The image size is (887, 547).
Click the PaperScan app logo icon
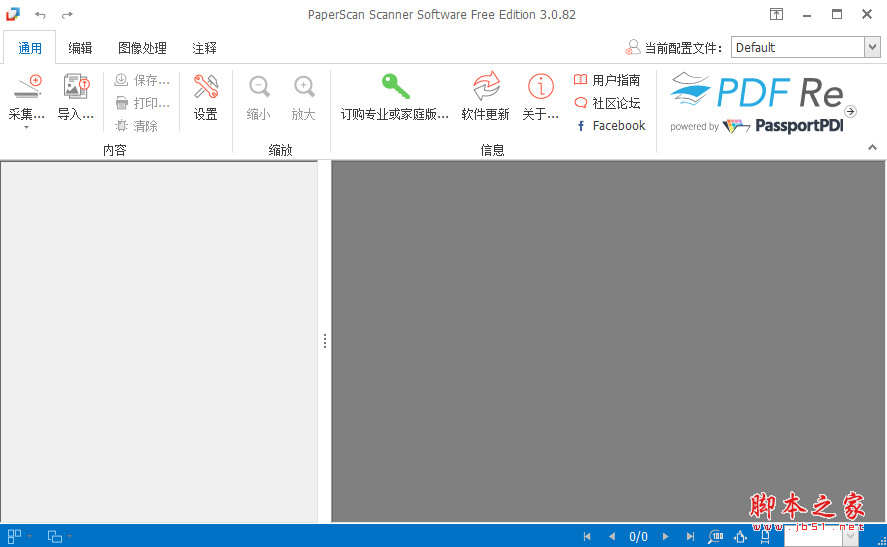[13, 14]
